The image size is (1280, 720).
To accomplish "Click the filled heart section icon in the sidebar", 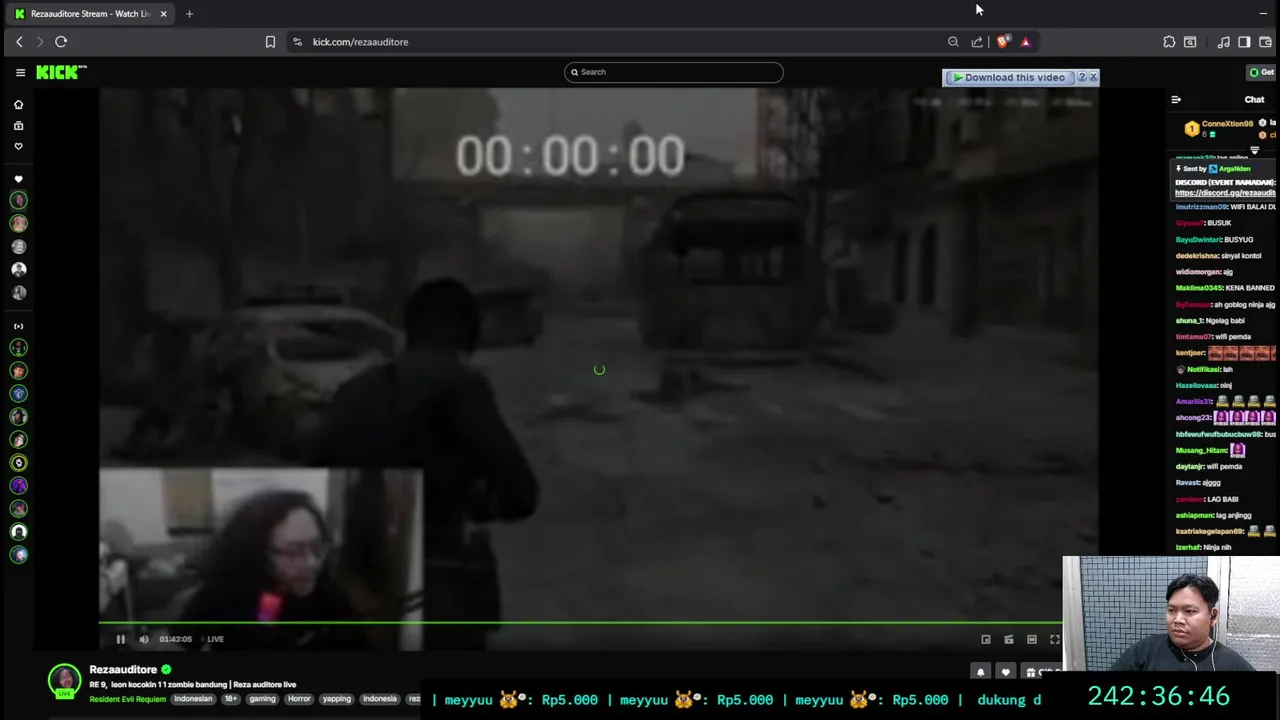I will point(18,179).
